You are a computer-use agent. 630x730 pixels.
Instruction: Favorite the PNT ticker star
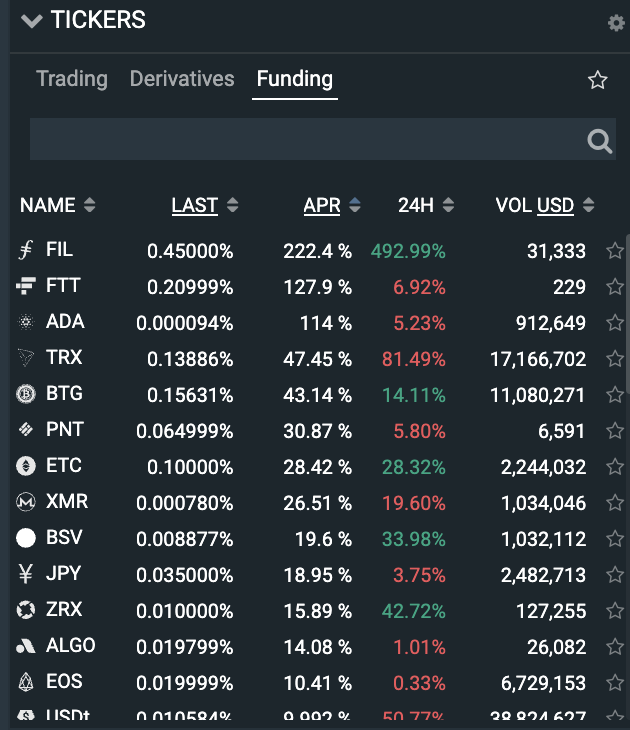click(615, 430)
